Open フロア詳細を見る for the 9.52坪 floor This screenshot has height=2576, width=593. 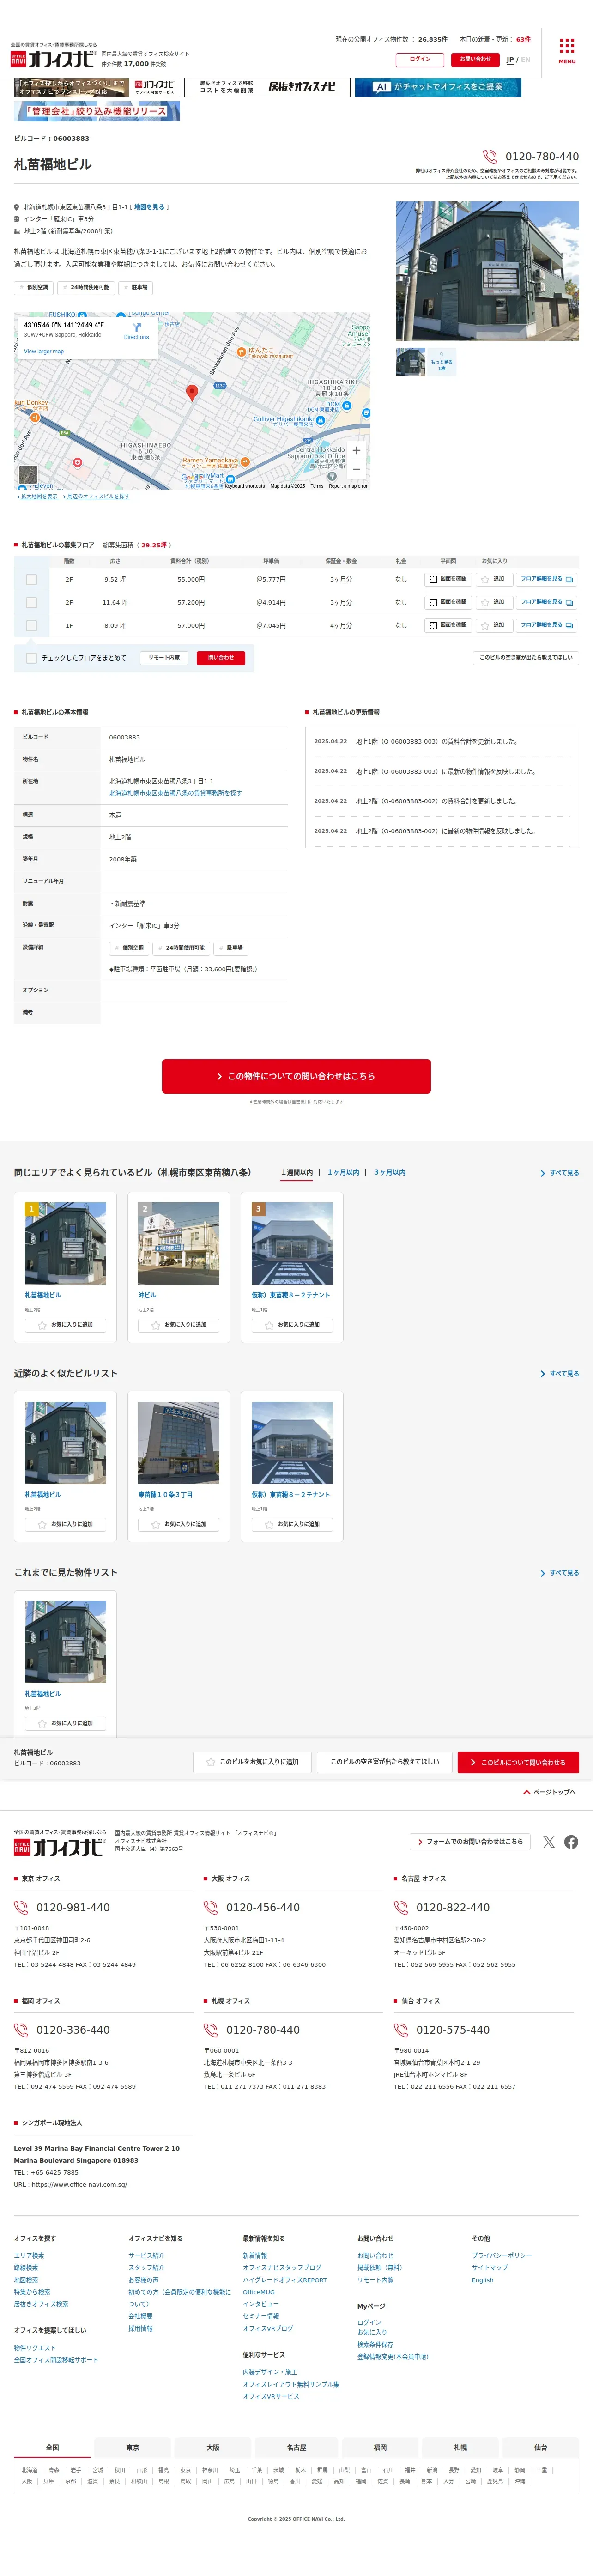click(x=547, y=579)
